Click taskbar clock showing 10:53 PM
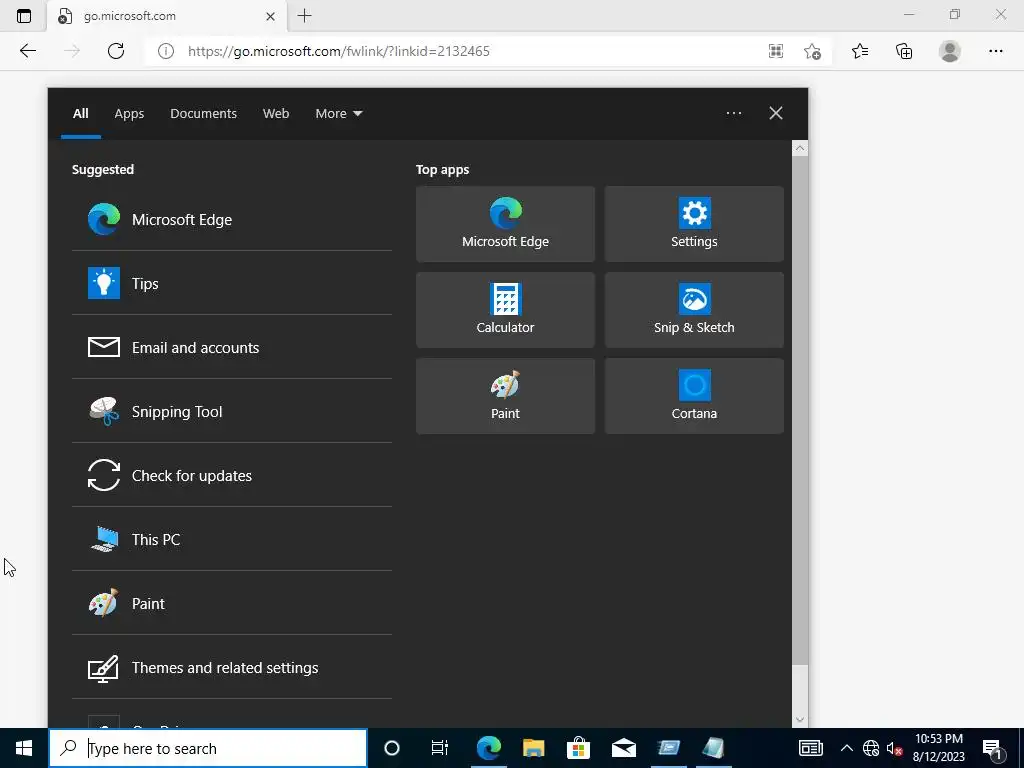1024x768 pixels. [x=938, y=748]
